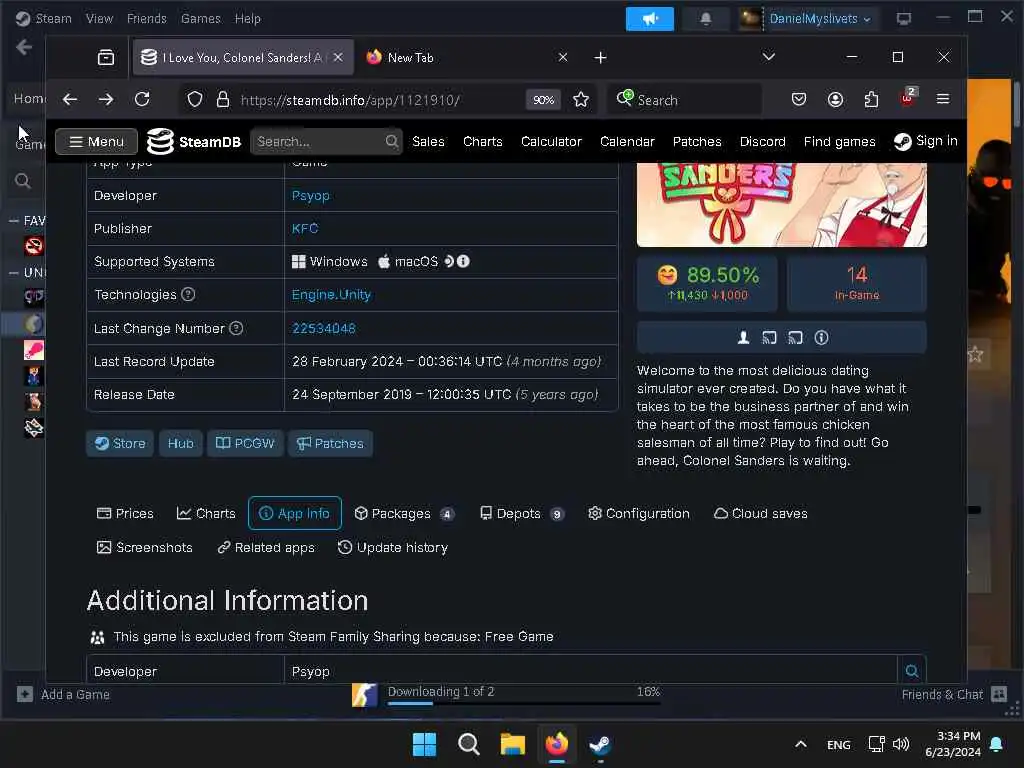Open publisher KFC link

pyautogui.click(x=305, y=229)
